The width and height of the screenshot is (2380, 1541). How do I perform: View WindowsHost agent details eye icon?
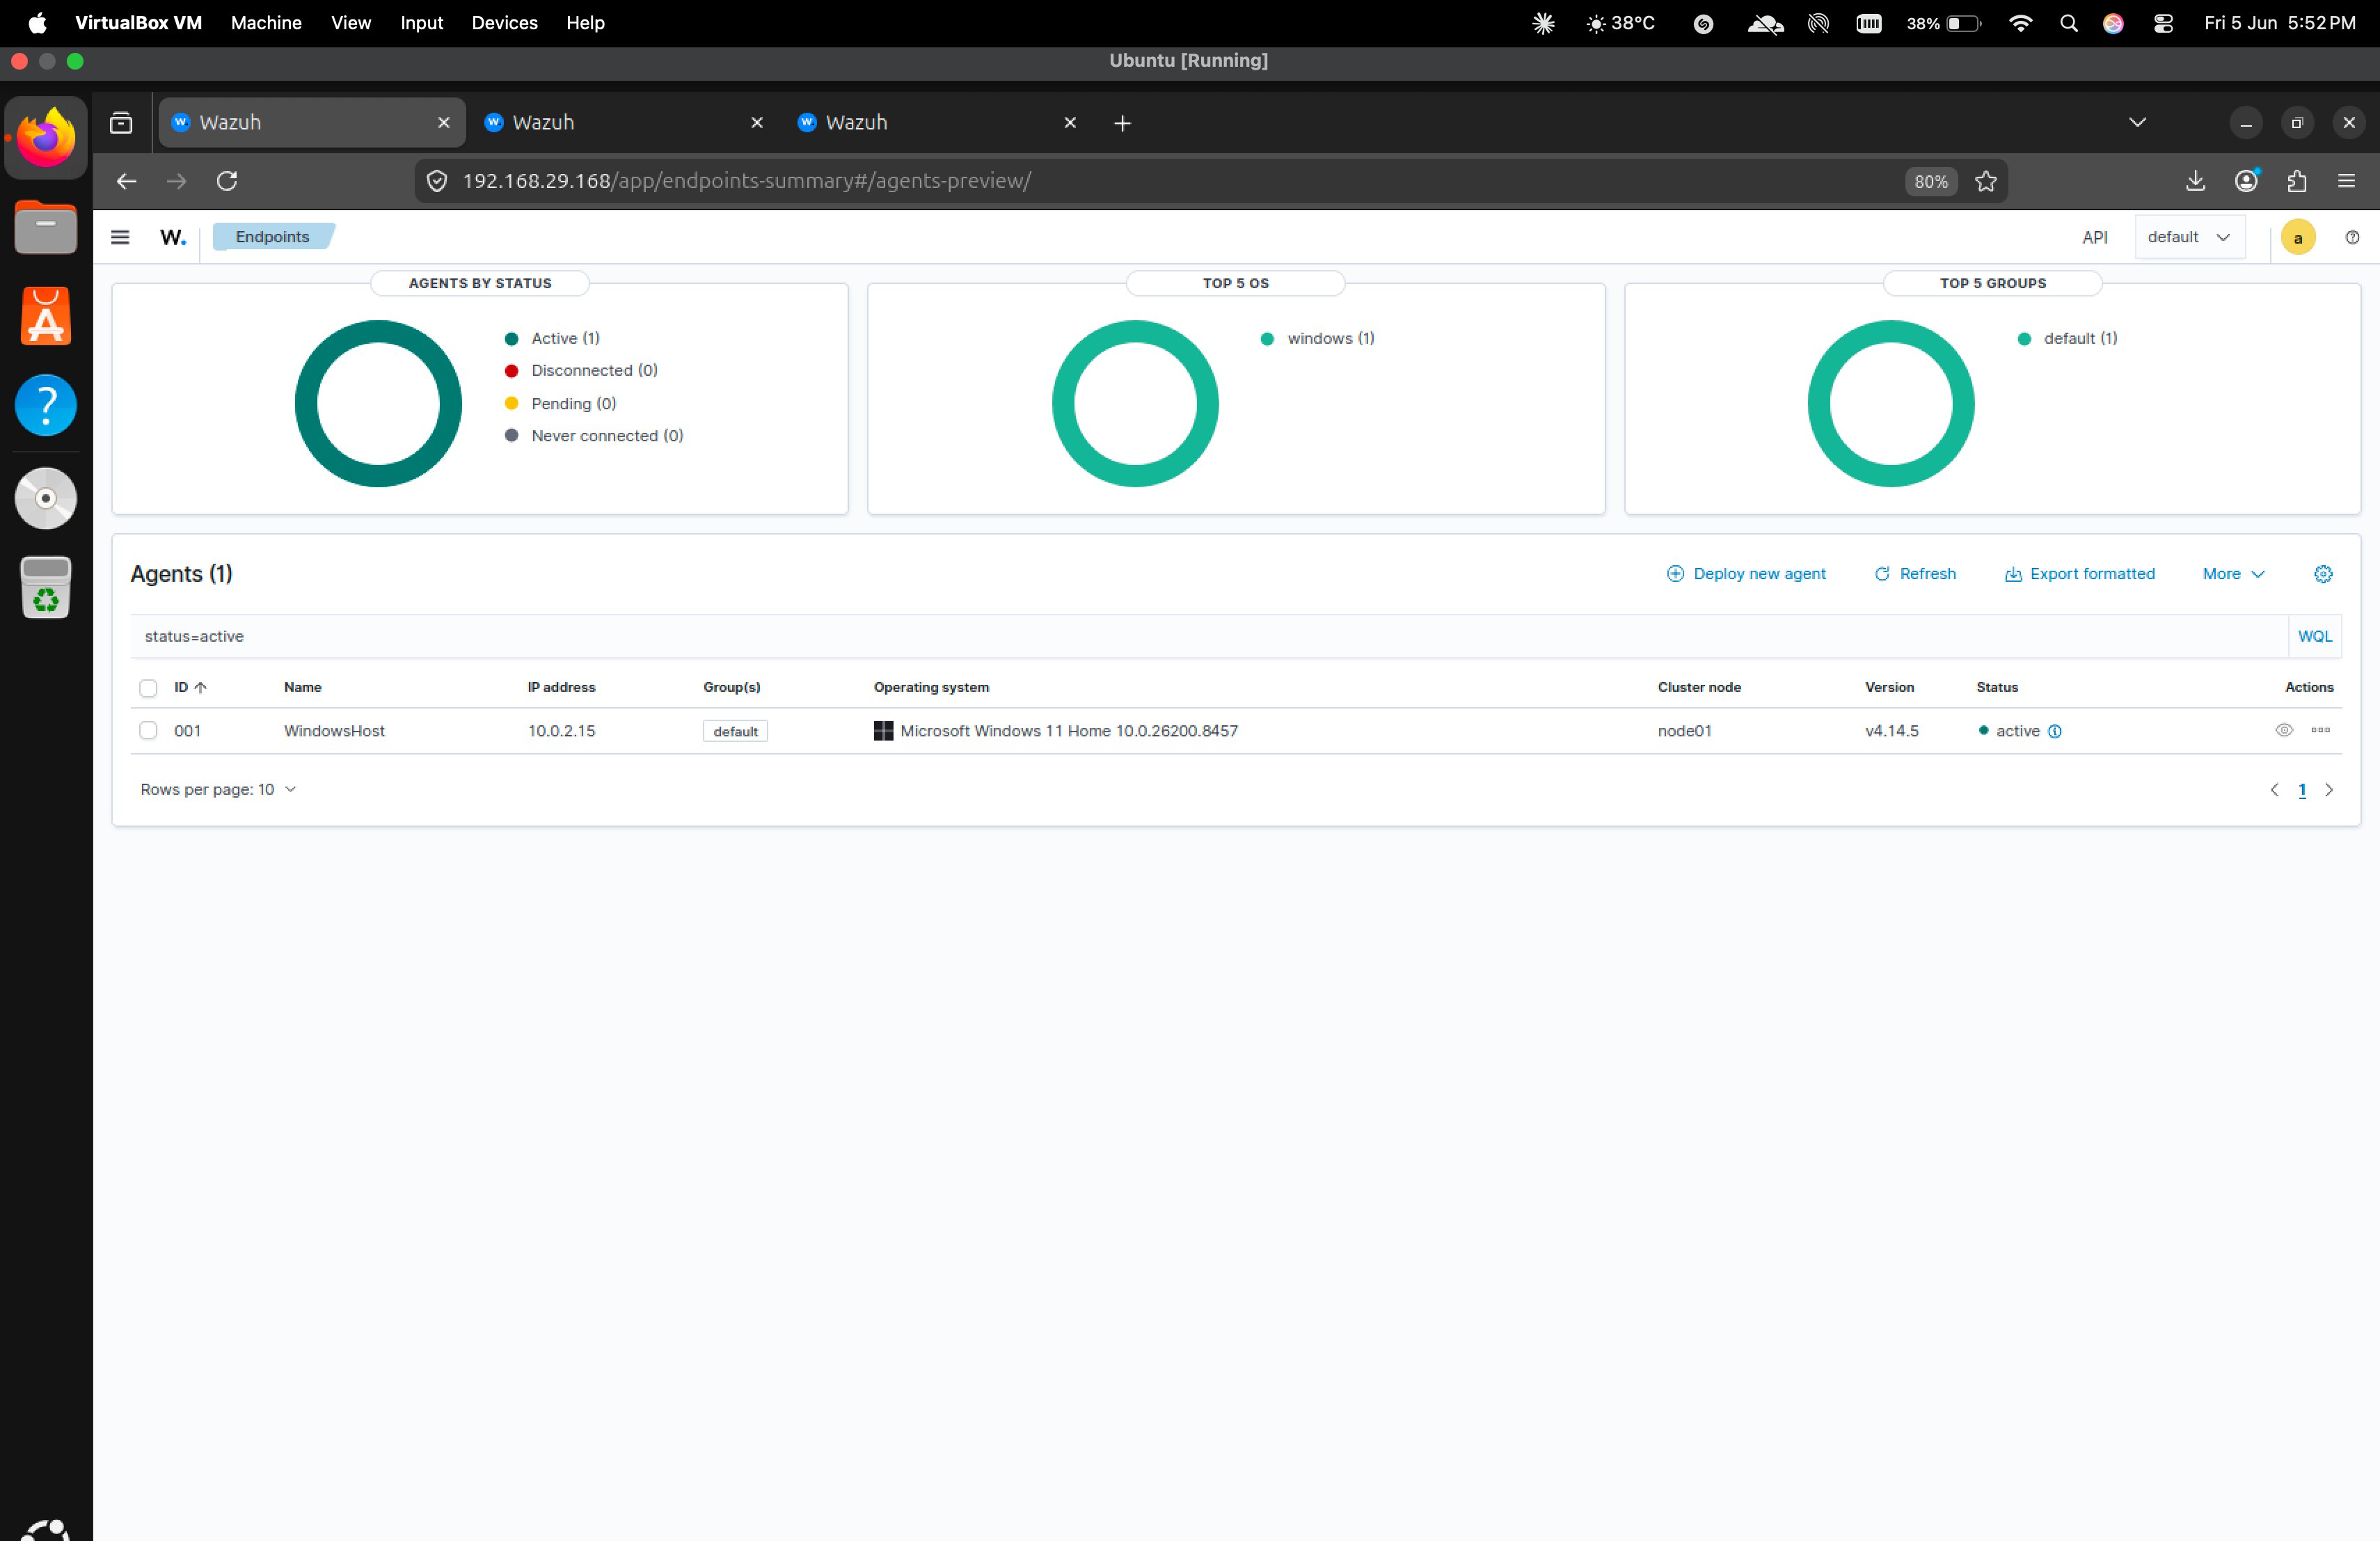[2284, 730]
